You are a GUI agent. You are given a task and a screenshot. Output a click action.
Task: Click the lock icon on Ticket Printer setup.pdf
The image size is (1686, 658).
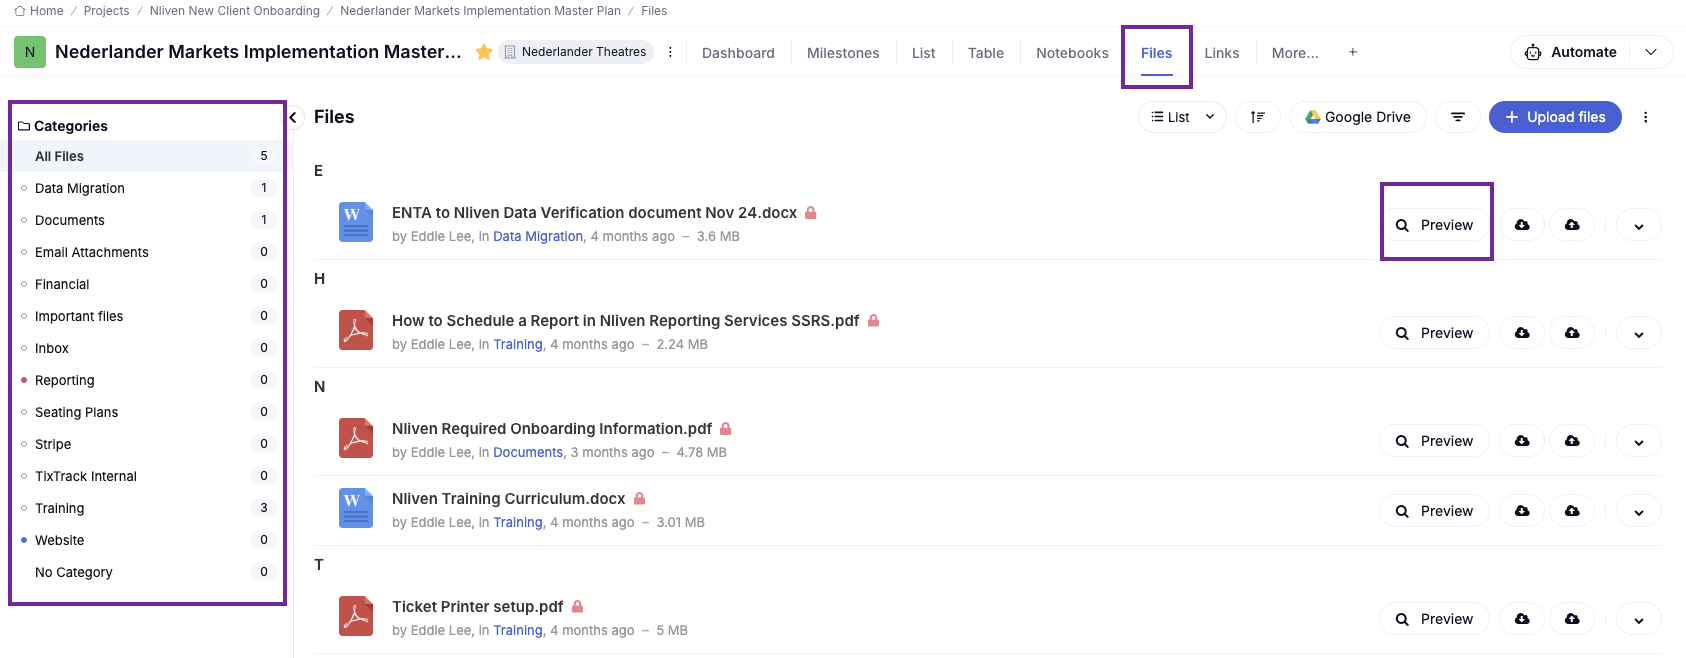(x=578, y=607)
